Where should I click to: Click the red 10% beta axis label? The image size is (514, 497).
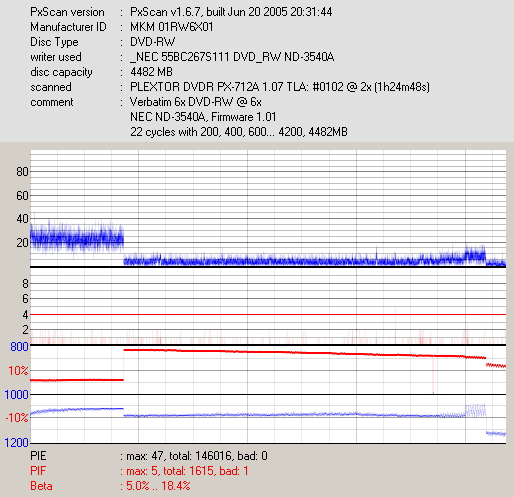[x=18, y=371]
